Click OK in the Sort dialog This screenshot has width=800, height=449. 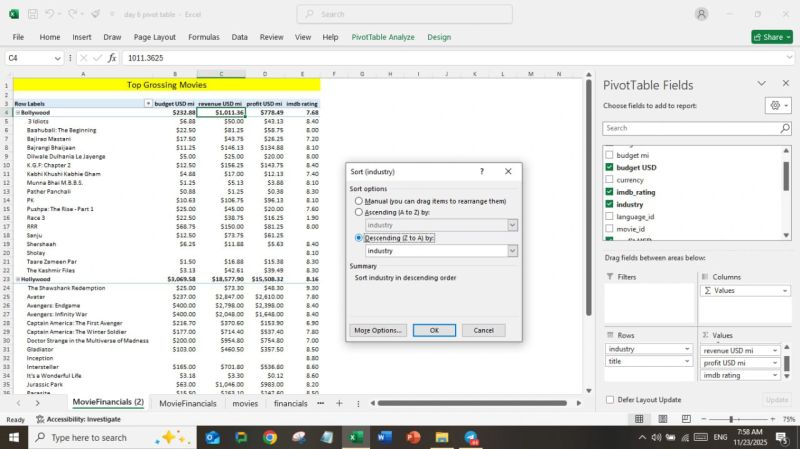point(434,330)
